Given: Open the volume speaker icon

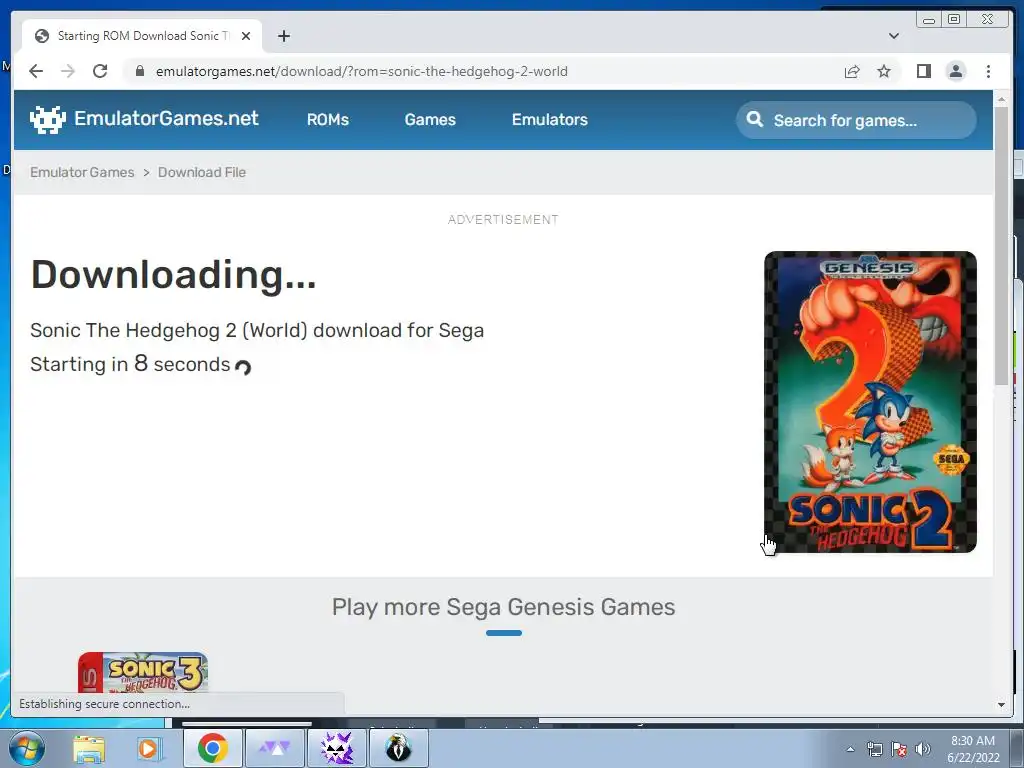Looking at the screenshot, I should pyautogui.click(x=922, y=749).
